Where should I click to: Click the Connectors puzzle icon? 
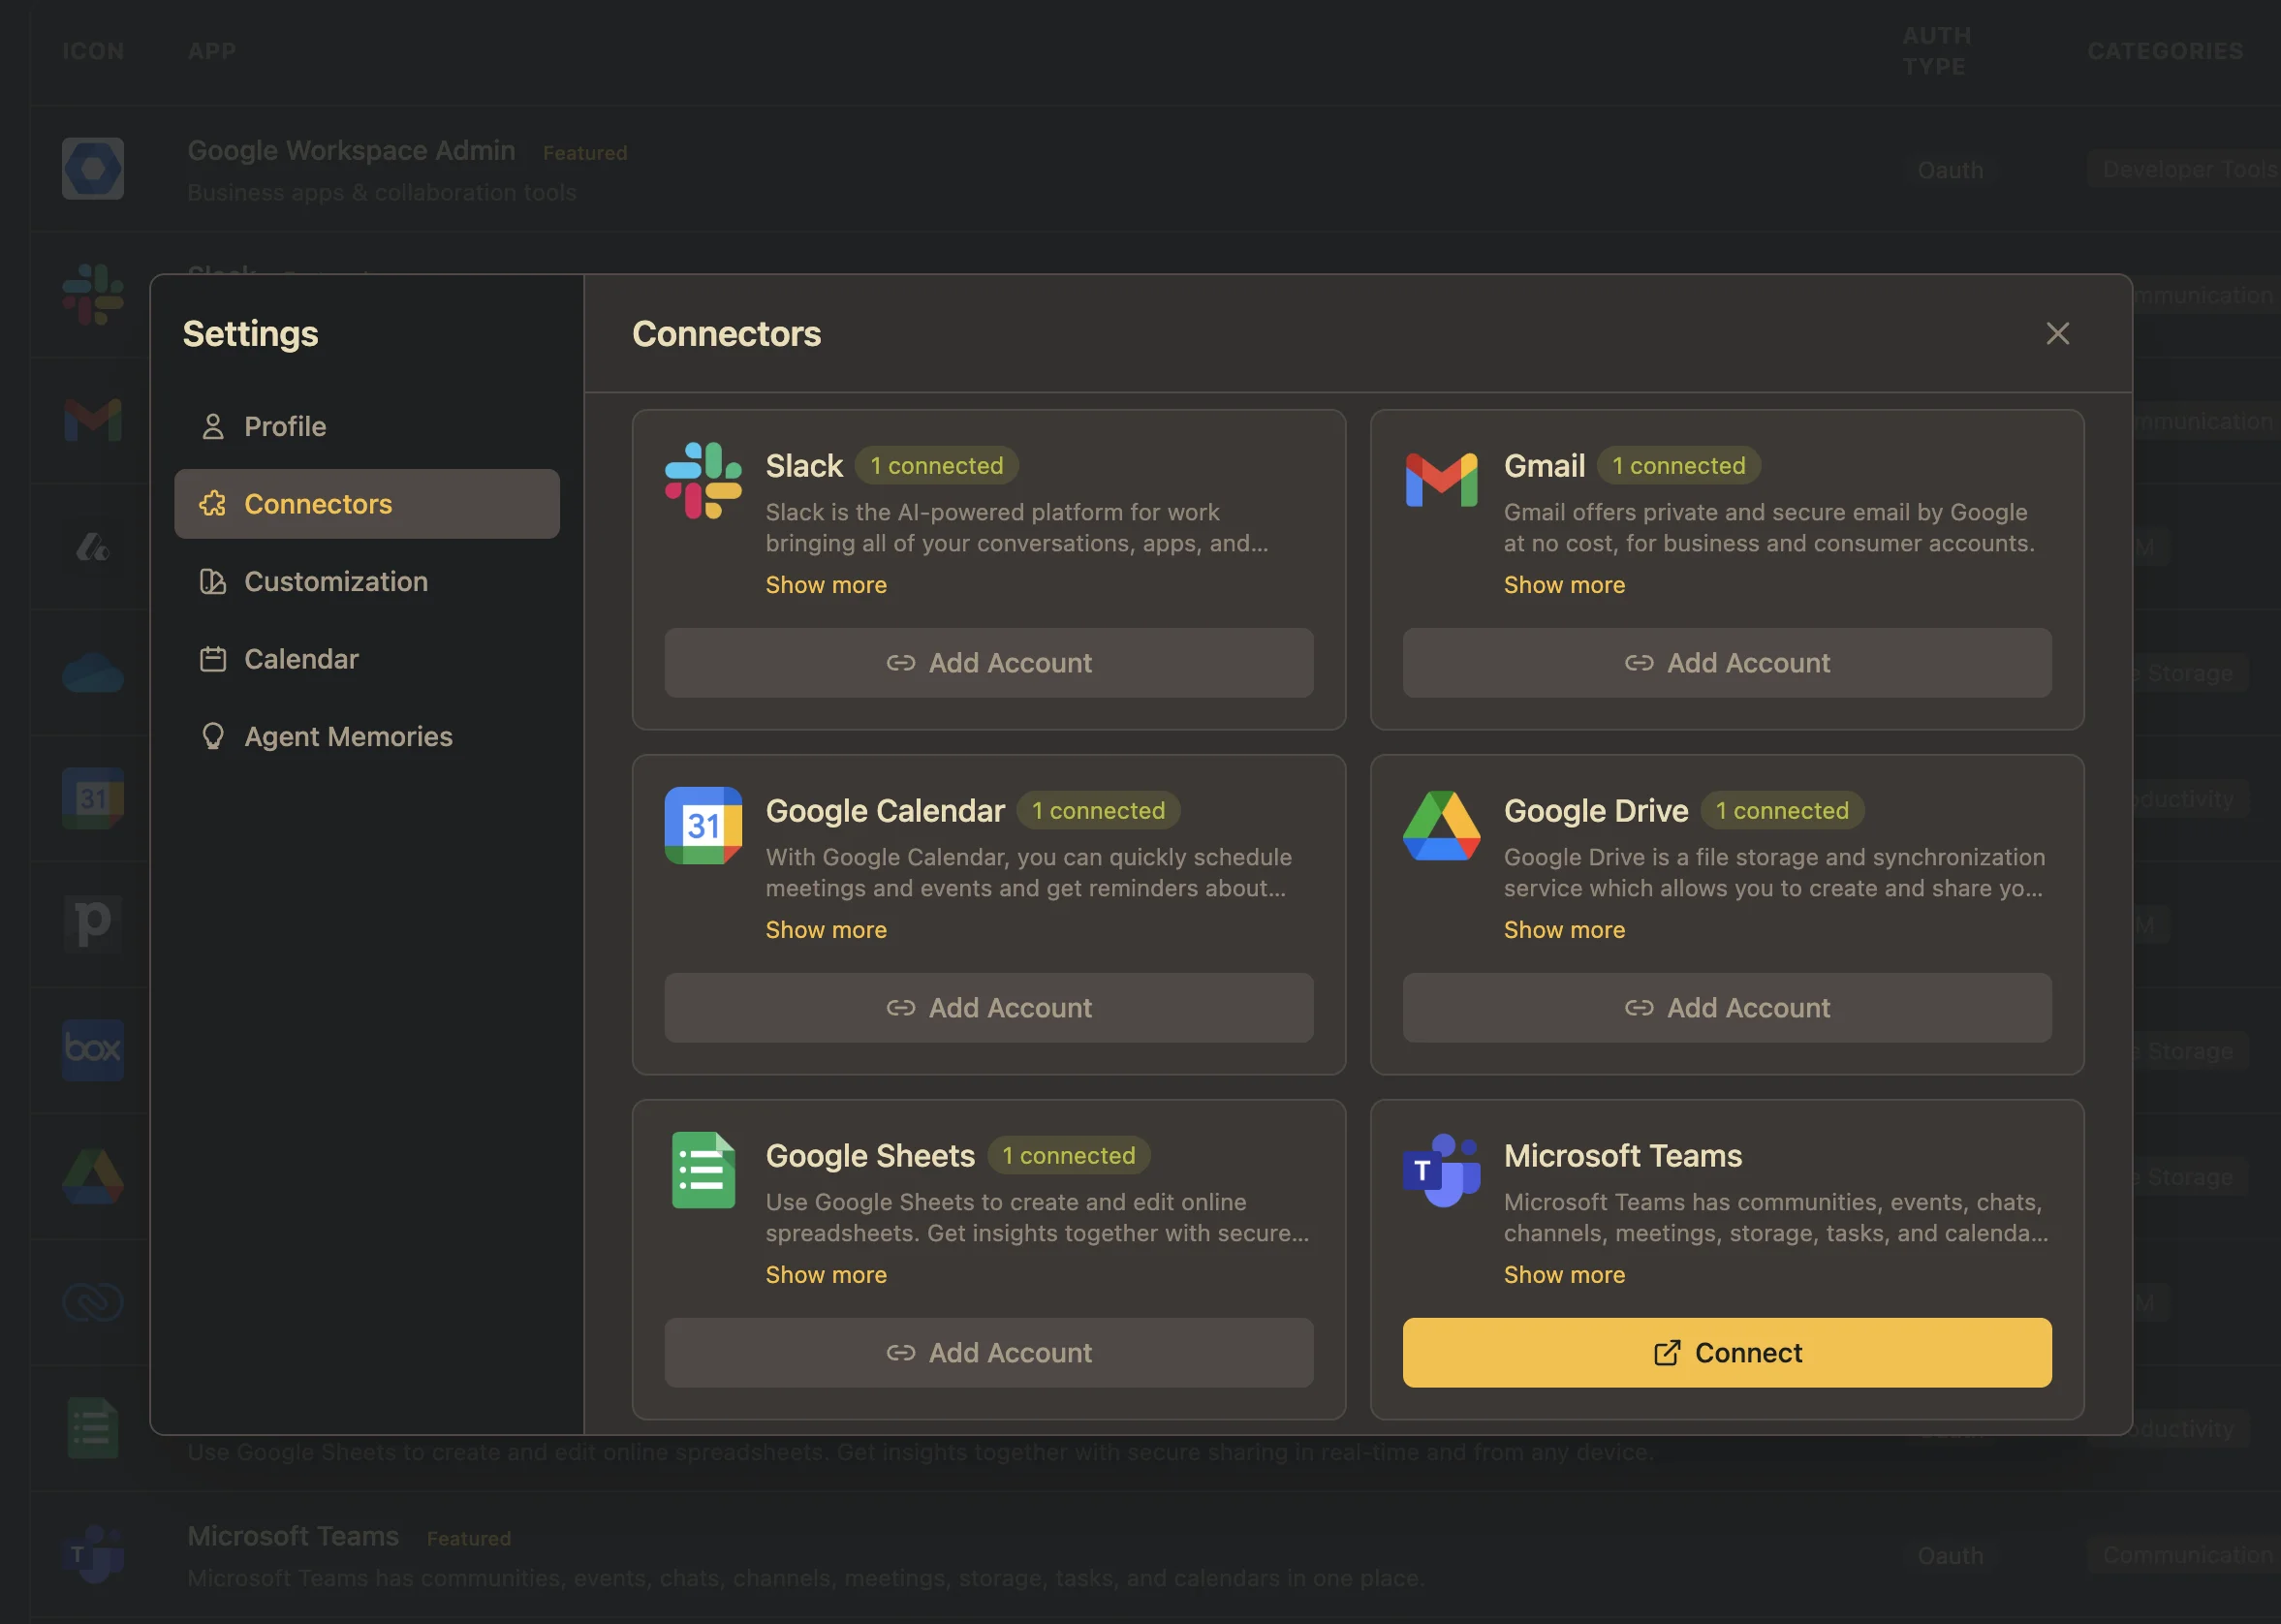213,504
